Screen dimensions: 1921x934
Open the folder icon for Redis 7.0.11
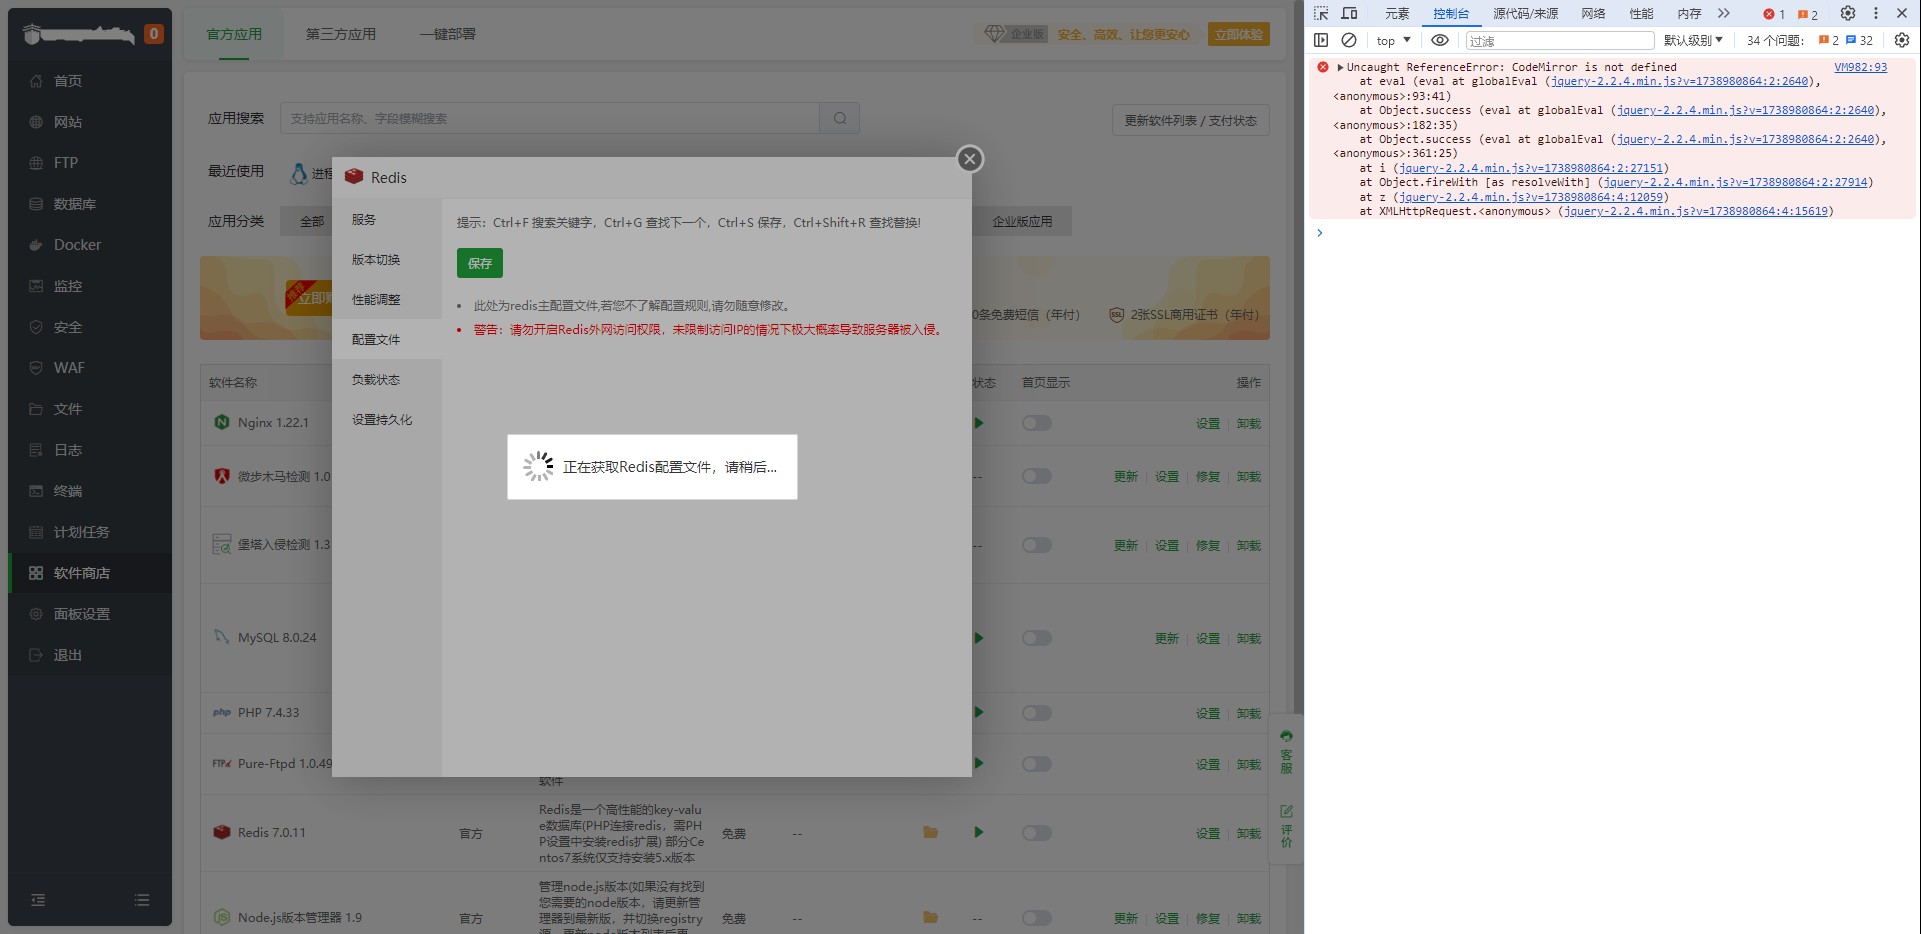point(930,832)
